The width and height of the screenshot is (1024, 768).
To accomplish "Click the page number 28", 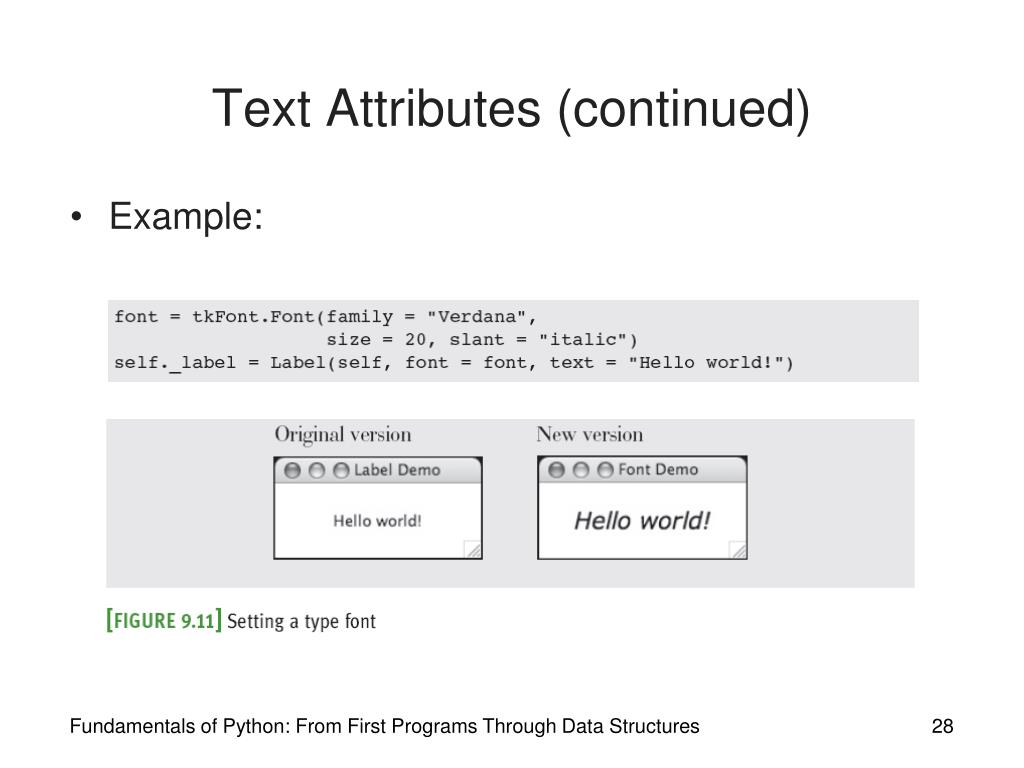I will (x=942, y=726).
